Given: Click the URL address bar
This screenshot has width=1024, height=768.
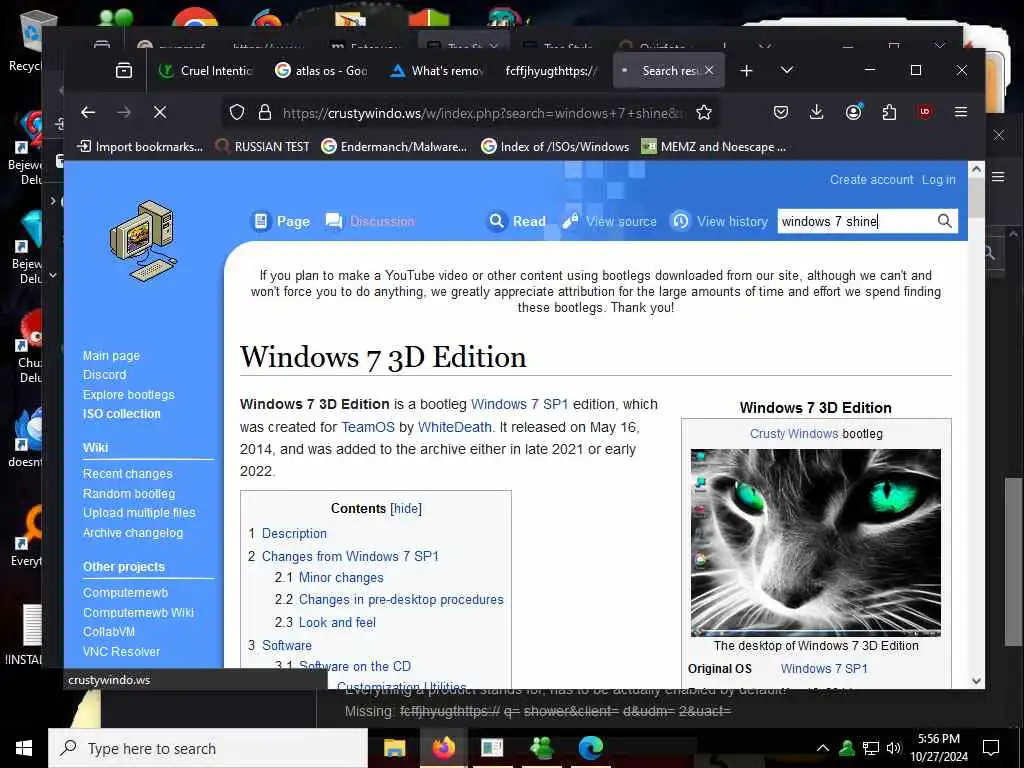Looking at the screenshot, I should pyautogui.click(x=483, y=113).
